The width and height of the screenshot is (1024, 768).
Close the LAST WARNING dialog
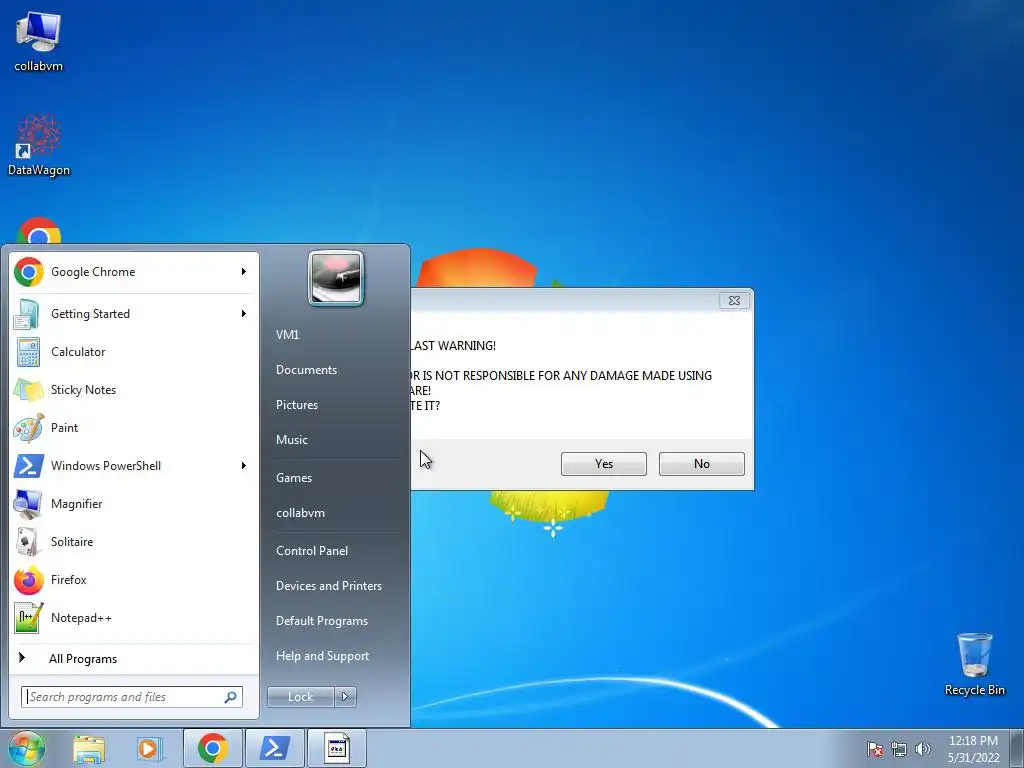pos(734,300)
